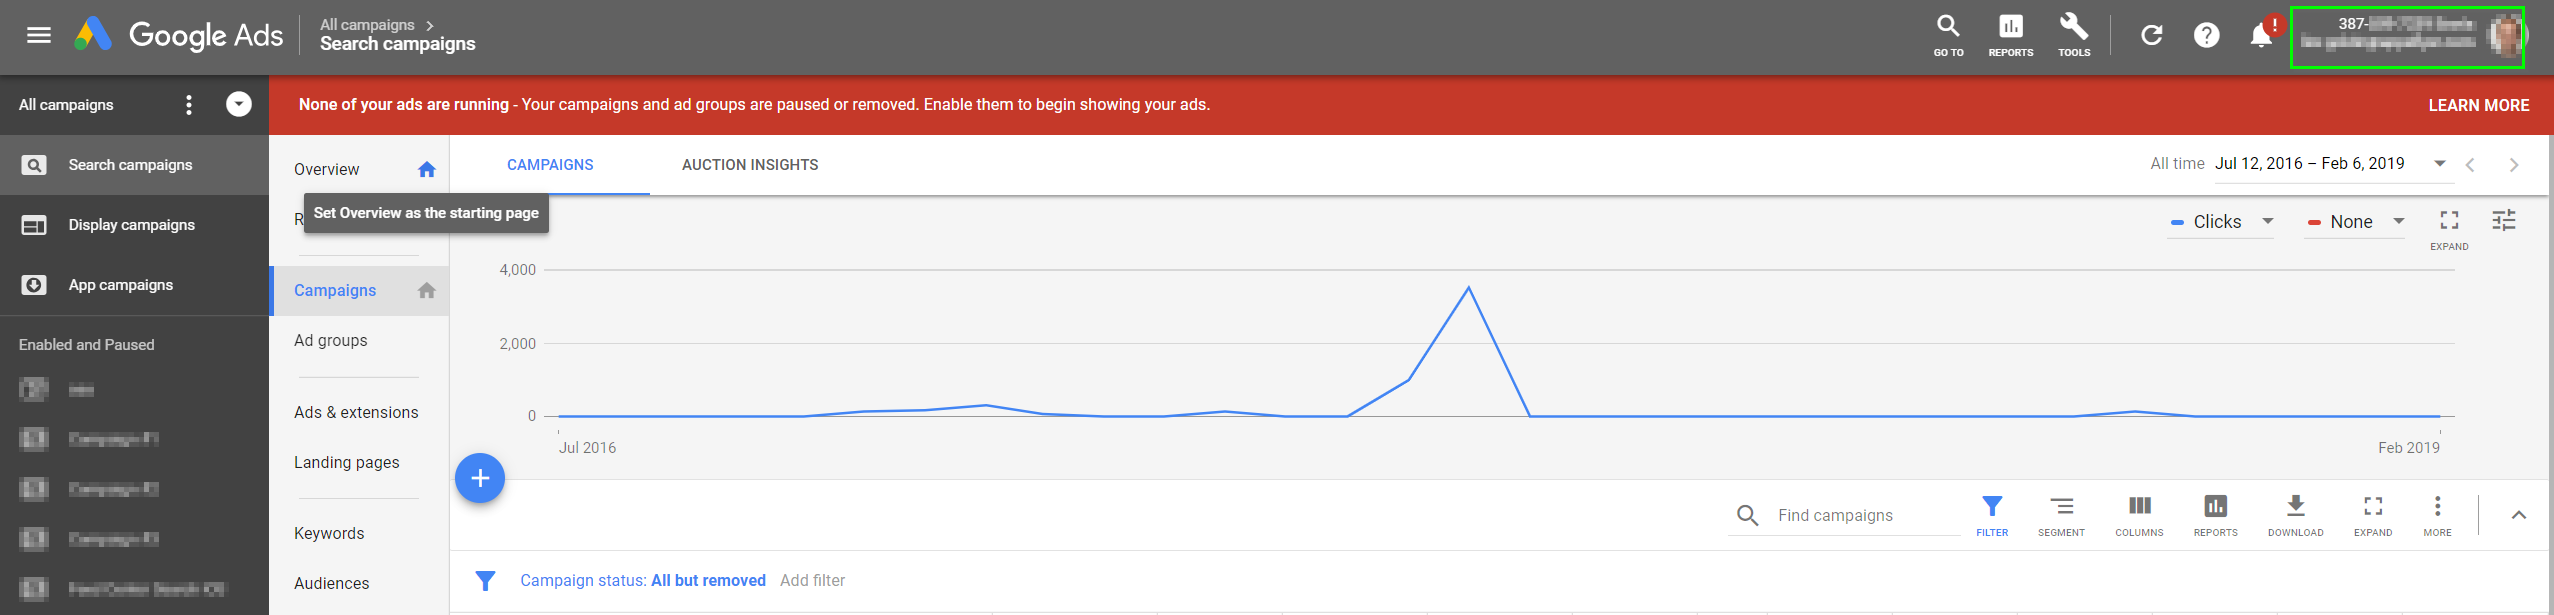This screenshot has height=615, width=2554.
Task: Add new campaign with plus button
Action: click(x=480, y=478)
